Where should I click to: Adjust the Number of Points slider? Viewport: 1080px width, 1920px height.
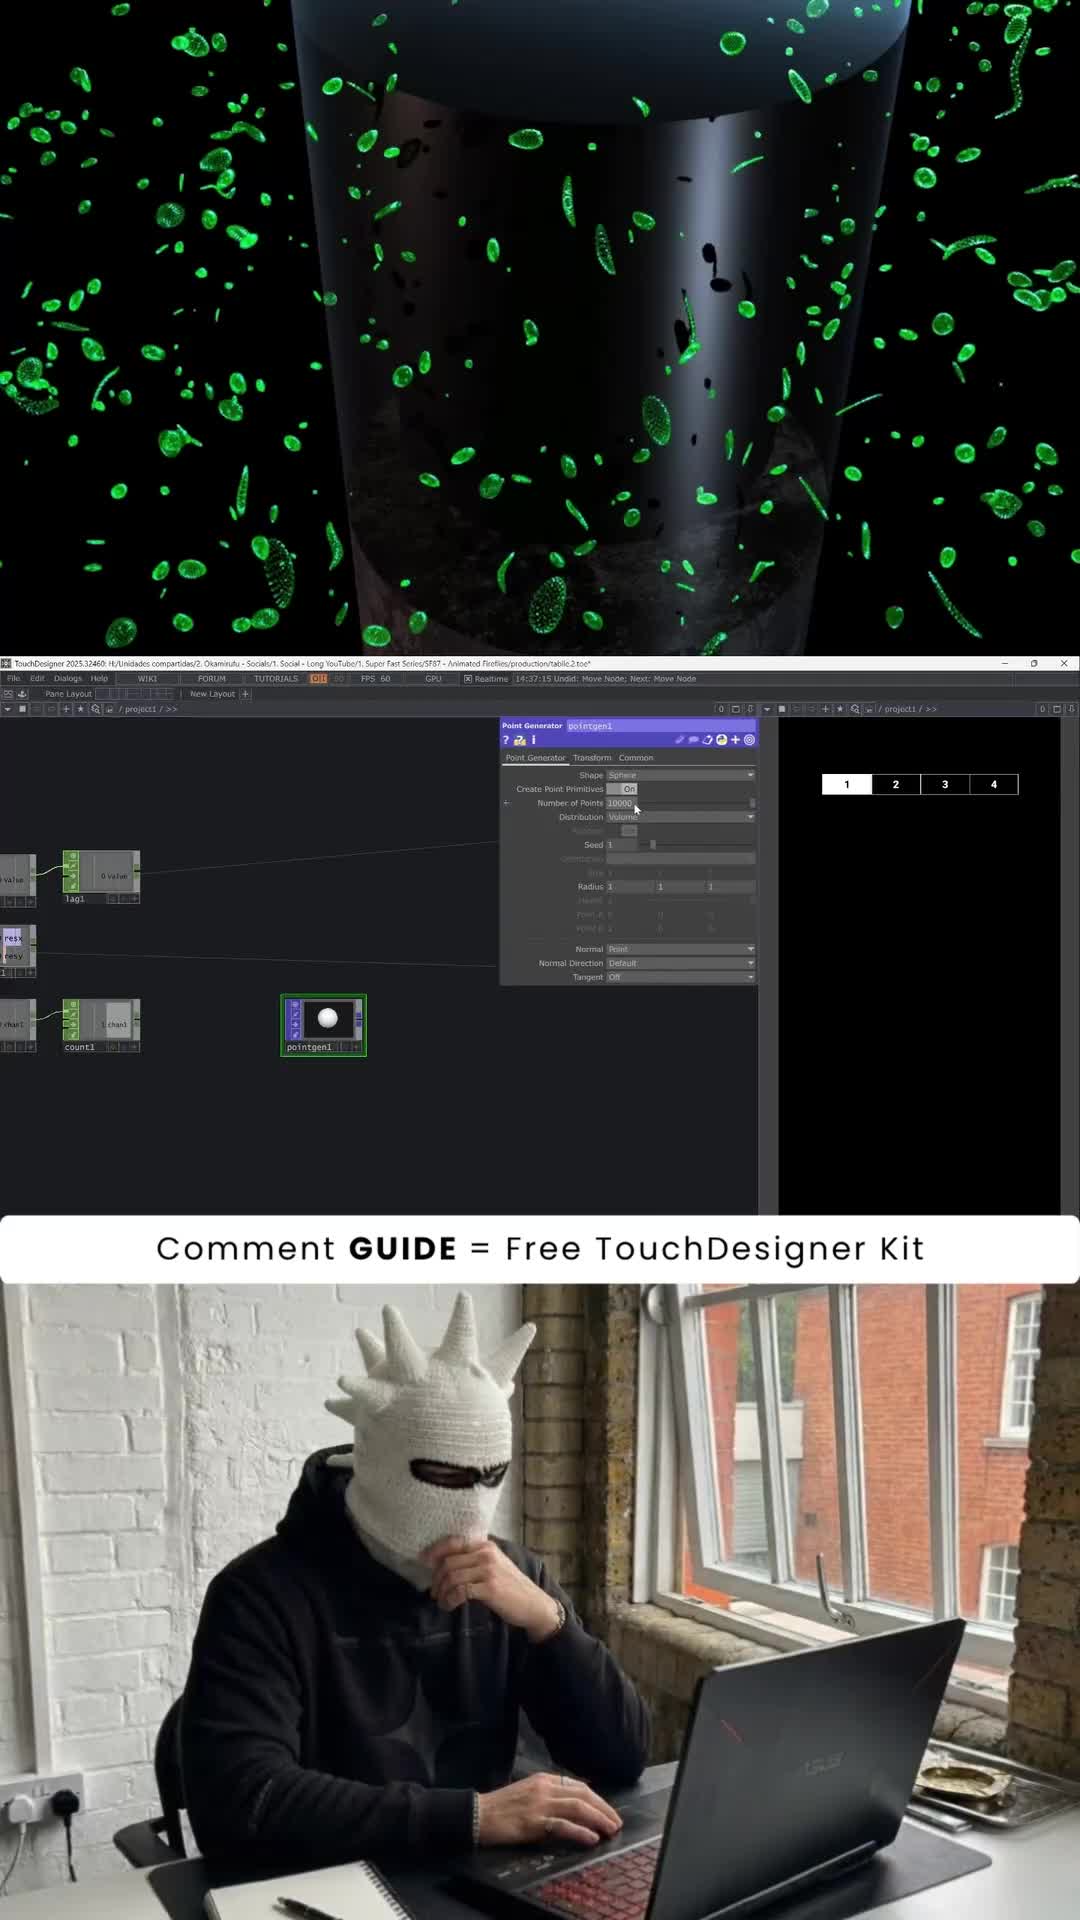[x=696, y=803]
